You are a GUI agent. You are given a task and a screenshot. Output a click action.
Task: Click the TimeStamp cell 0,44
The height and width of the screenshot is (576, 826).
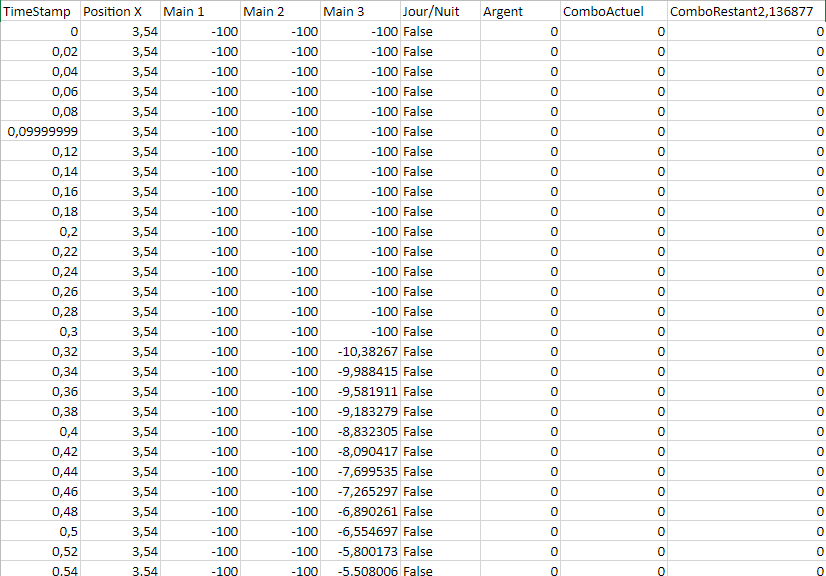coord(41,472)
